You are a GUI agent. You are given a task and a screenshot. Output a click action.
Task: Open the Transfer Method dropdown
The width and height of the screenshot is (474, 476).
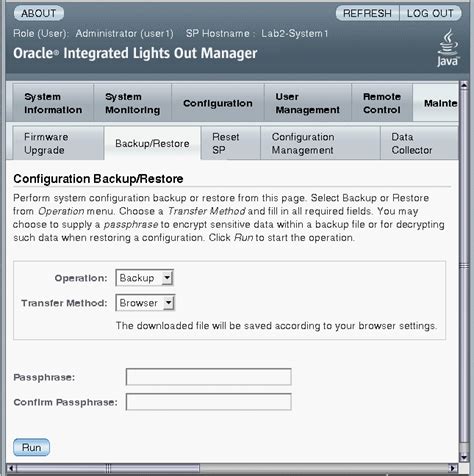coord(145,303)
